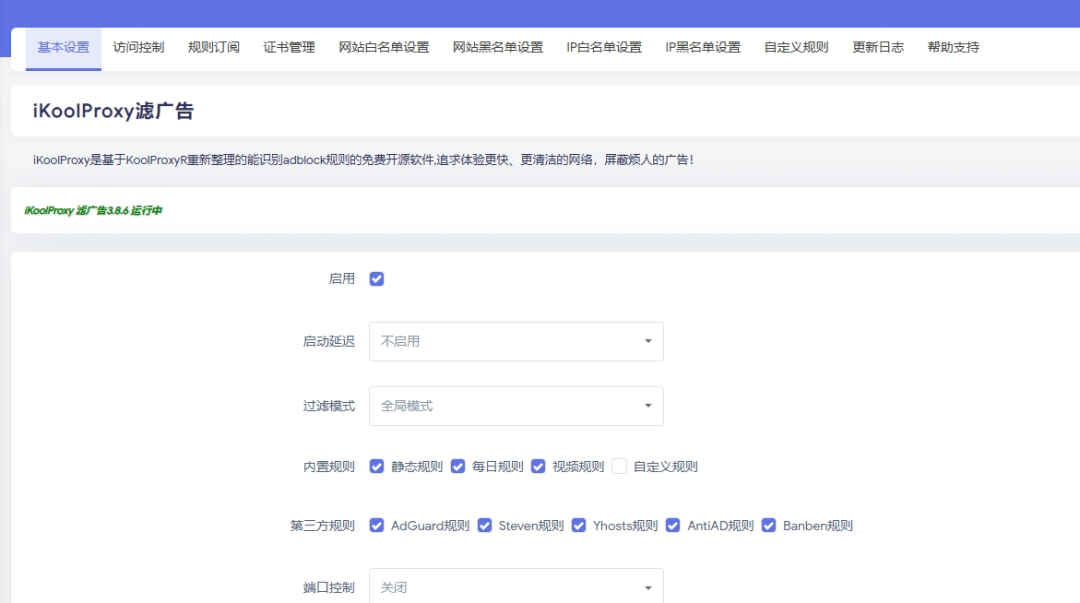Disable the 启用 checkbox

pos(376,278)
